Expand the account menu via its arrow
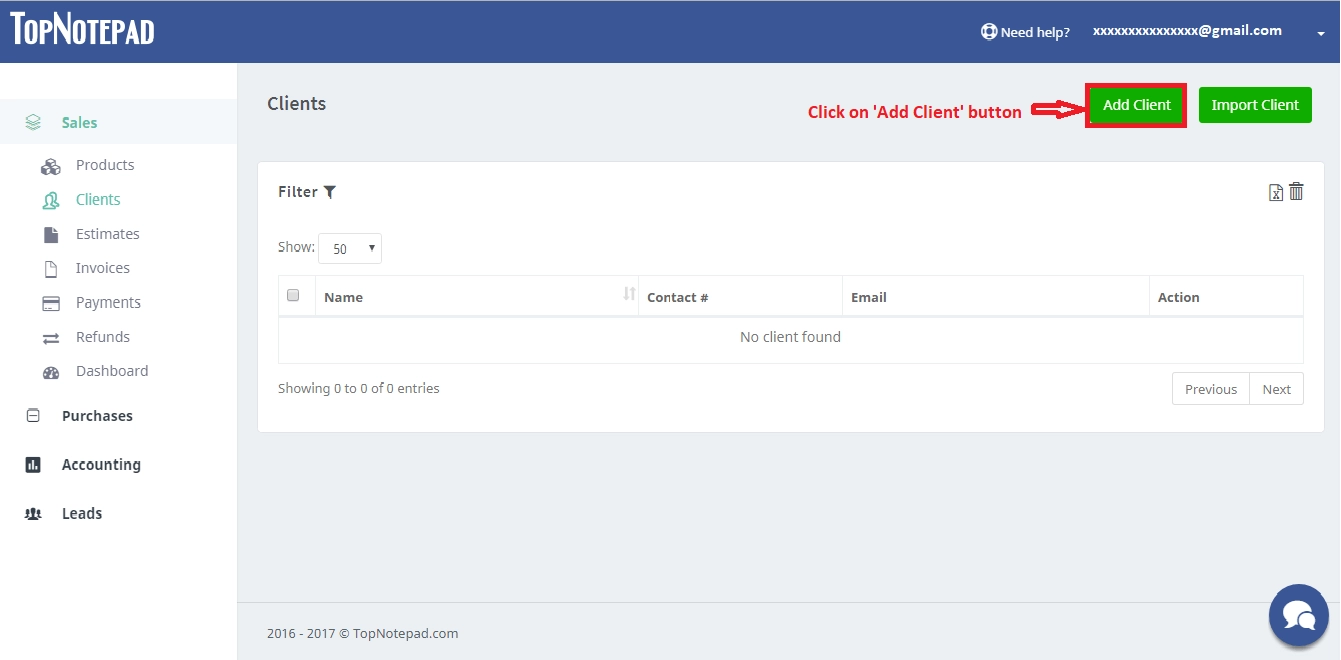 [1321, 33]
